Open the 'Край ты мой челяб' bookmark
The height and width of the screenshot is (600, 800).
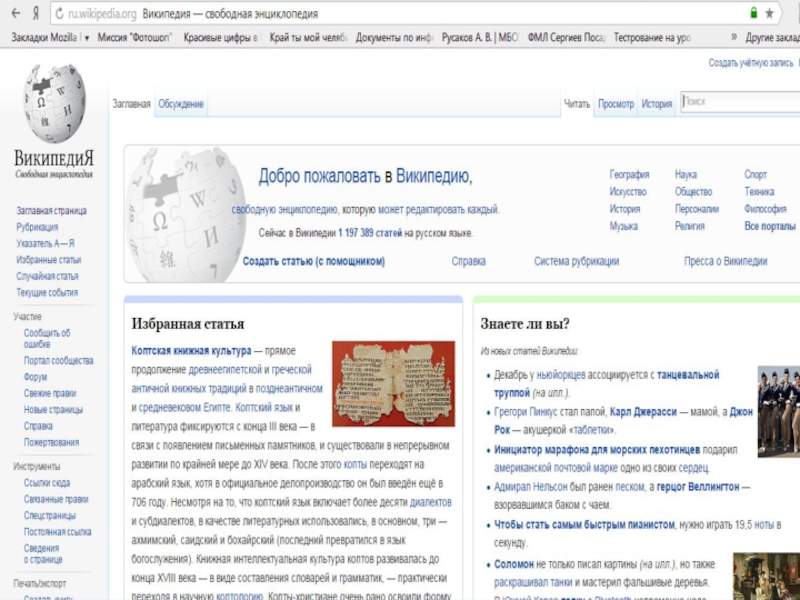tap(308, 37)
